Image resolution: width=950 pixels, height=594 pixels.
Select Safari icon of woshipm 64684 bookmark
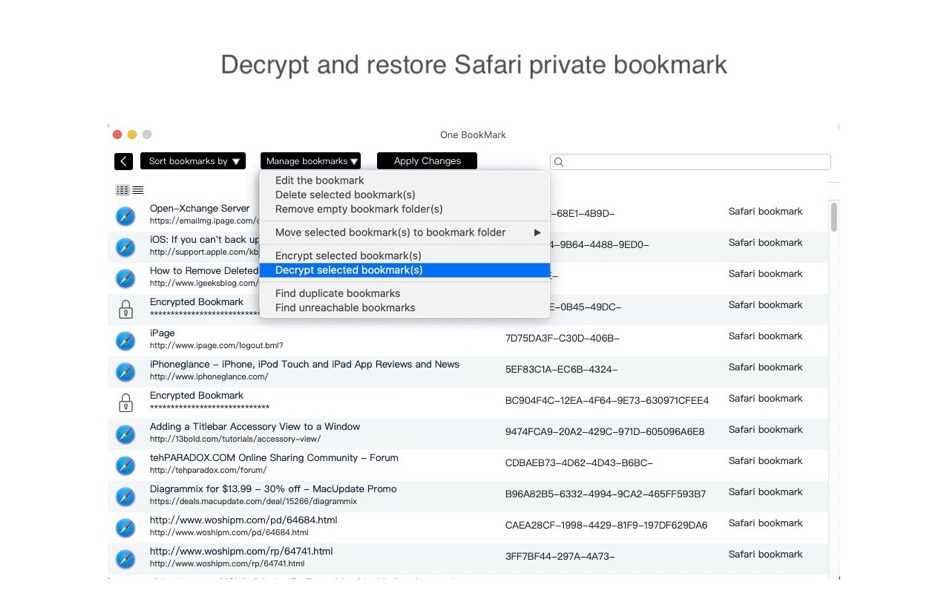pyautogui.click(x=125, y=527)
